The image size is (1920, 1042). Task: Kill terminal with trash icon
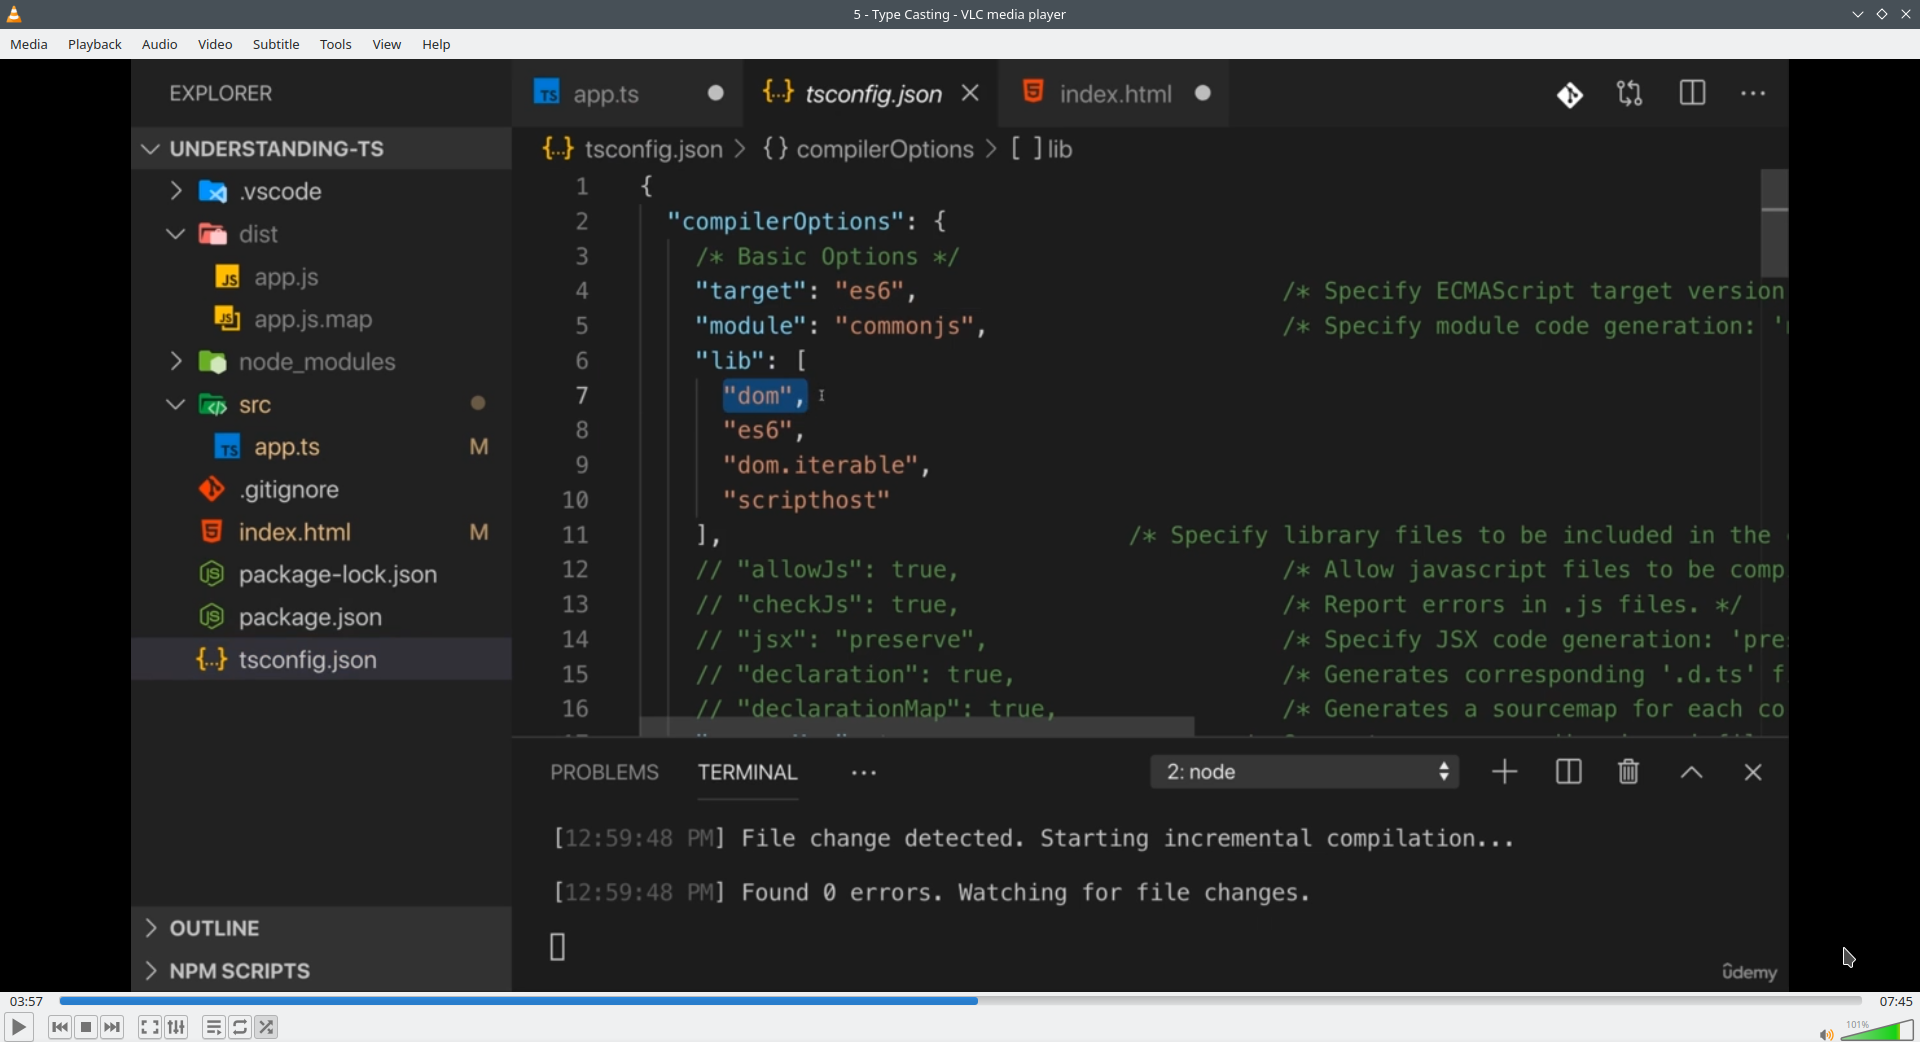[1629, 772]
